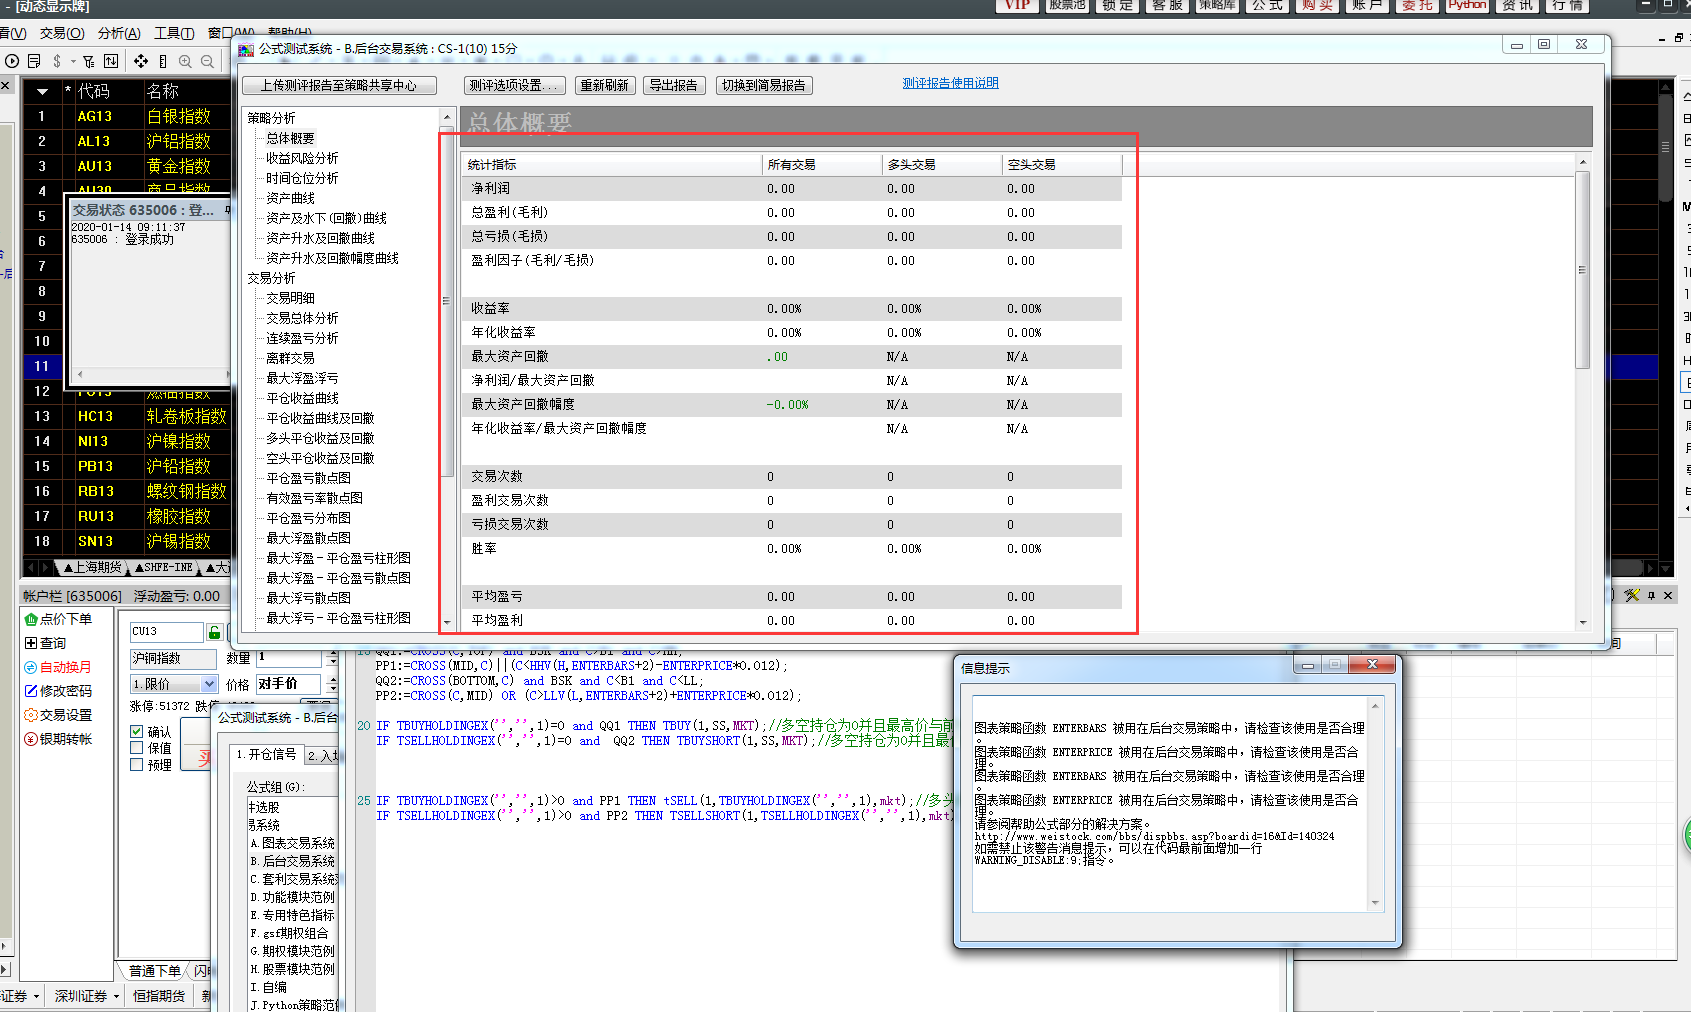Viewport: 1691px width, 1012px height.
Task: Click the zoom in magnifier icon
Action: 185,61
